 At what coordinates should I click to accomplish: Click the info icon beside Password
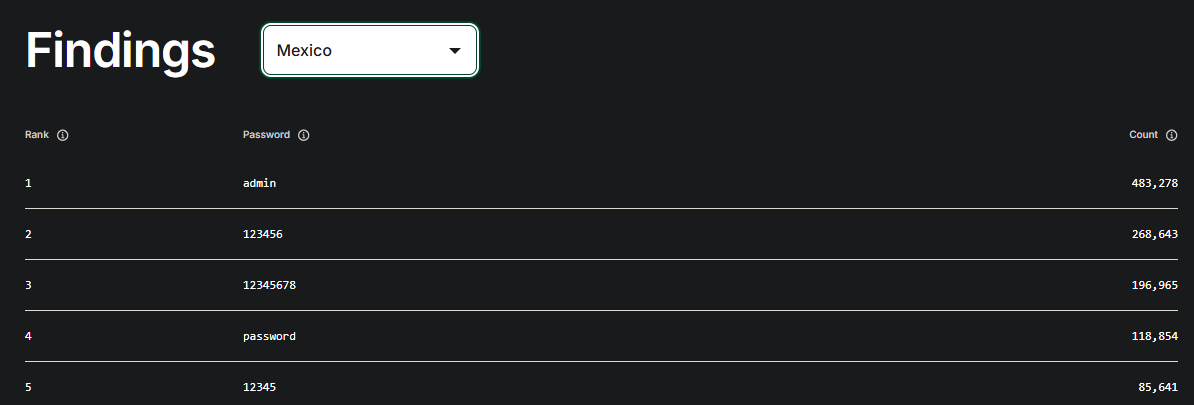pos(304,135)
